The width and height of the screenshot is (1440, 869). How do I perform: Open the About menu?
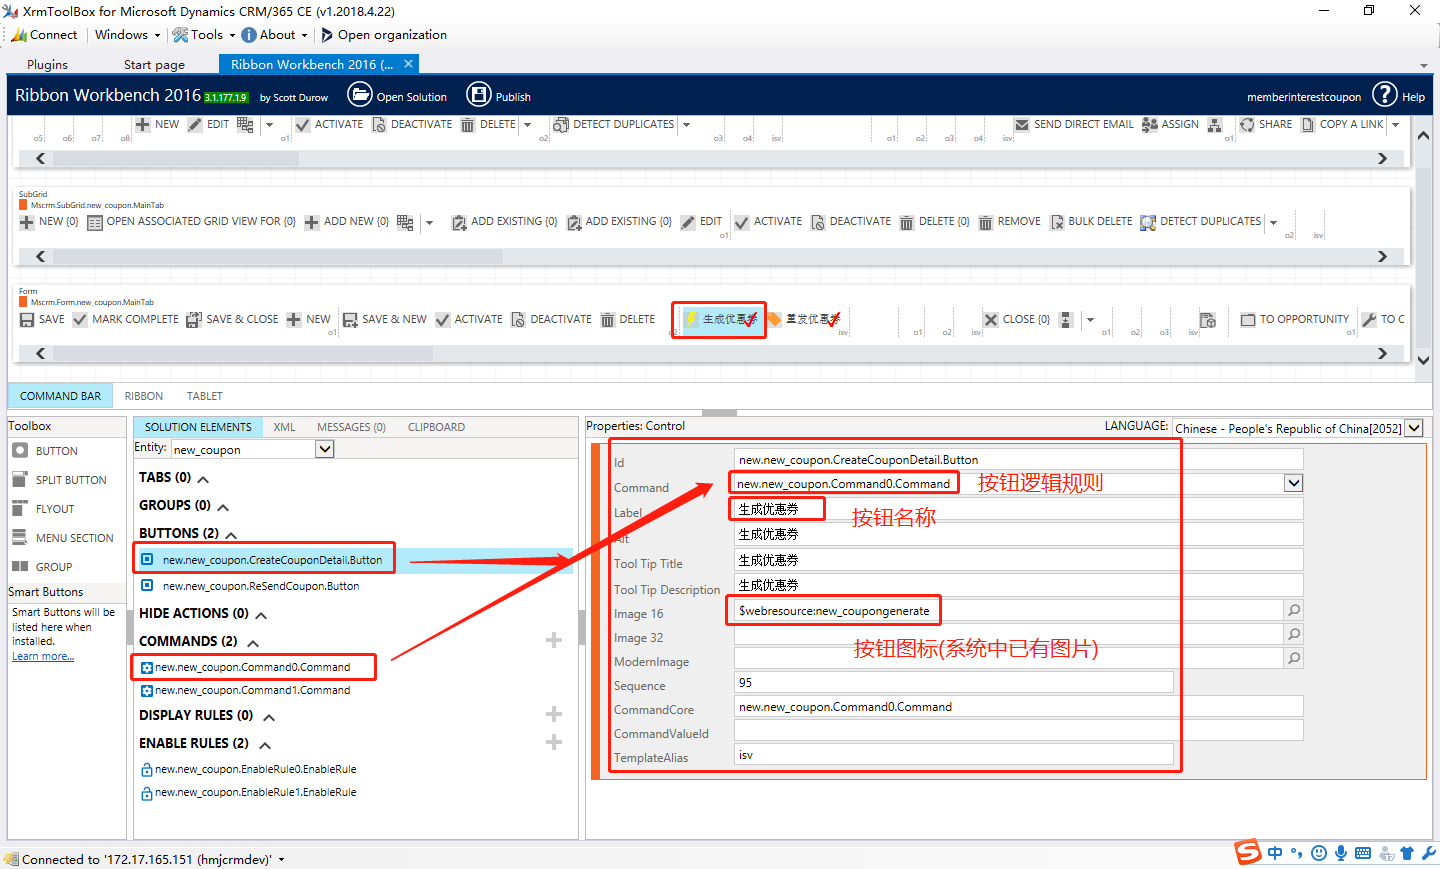275,35
